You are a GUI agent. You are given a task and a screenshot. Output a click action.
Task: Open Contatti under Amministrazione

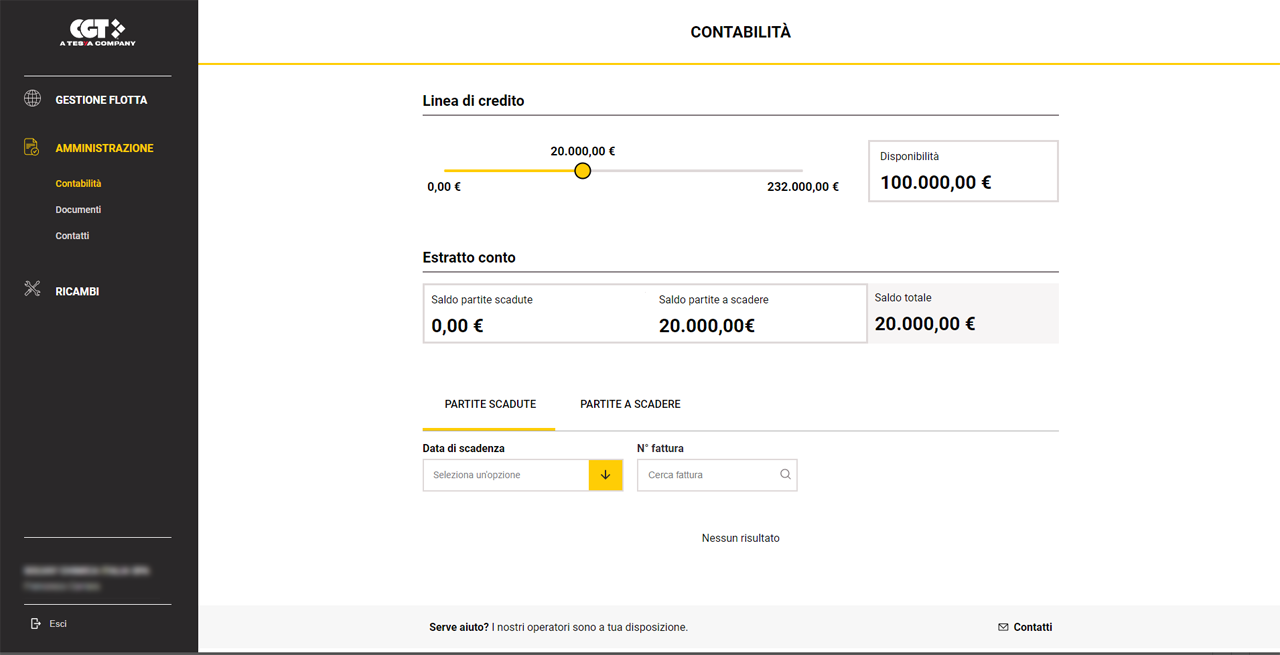tap(72, 236)
